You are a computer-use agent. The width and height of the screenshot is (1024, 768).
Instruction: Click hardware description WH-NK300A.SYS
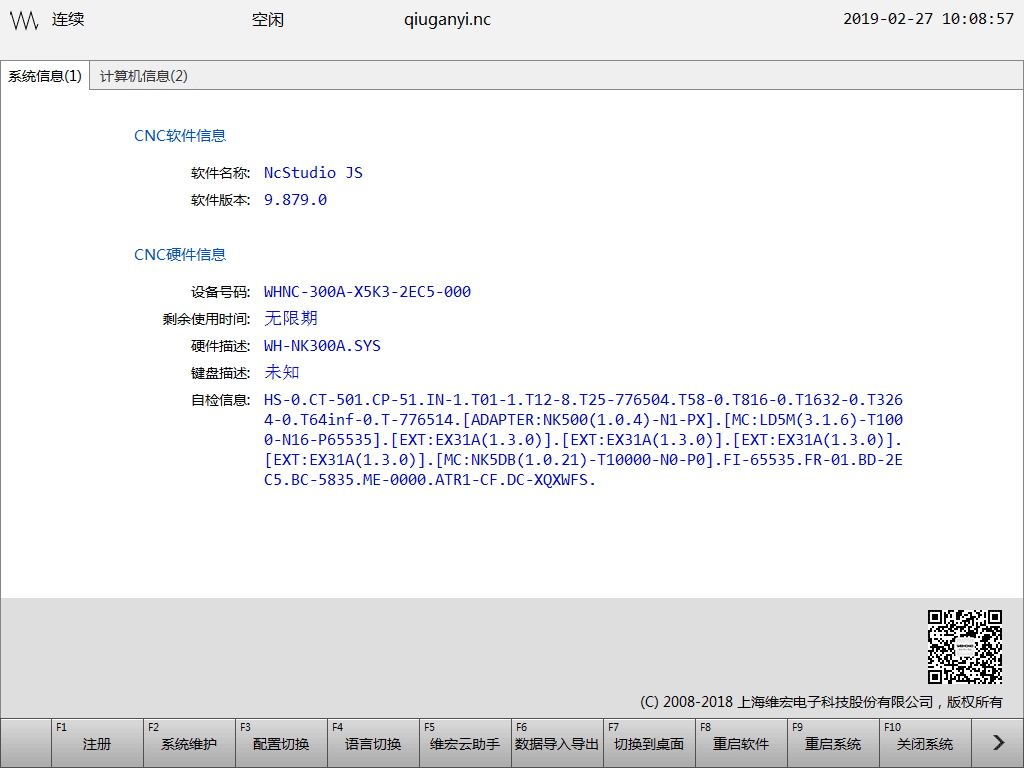(323, 346)
